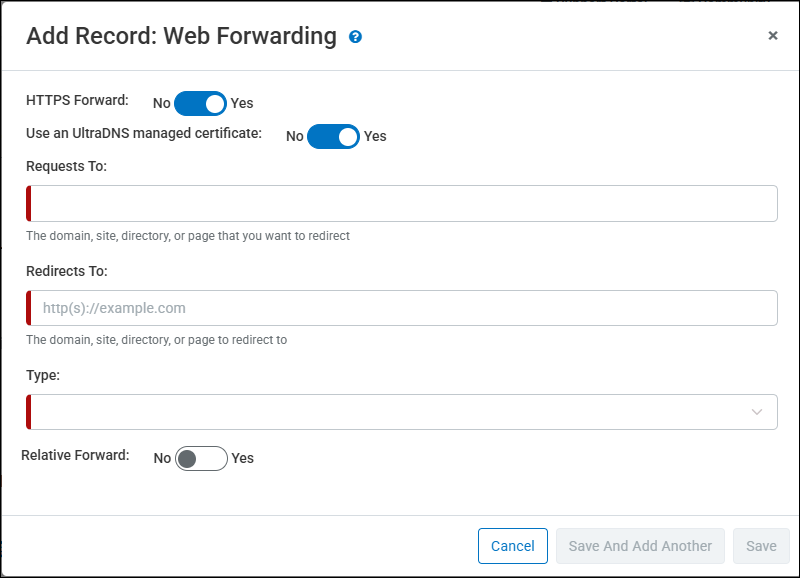The height and width of the screenshot is (578, 800).
Task: Enable the Relative Forward toggle
Action: [x=201, y=458]
